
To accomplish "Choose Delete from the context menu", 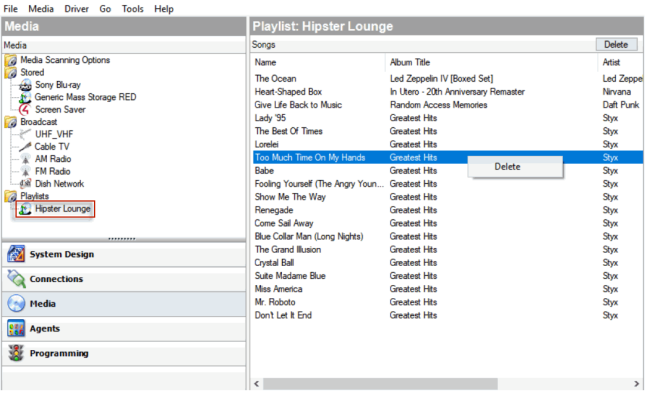I will 515,167.
